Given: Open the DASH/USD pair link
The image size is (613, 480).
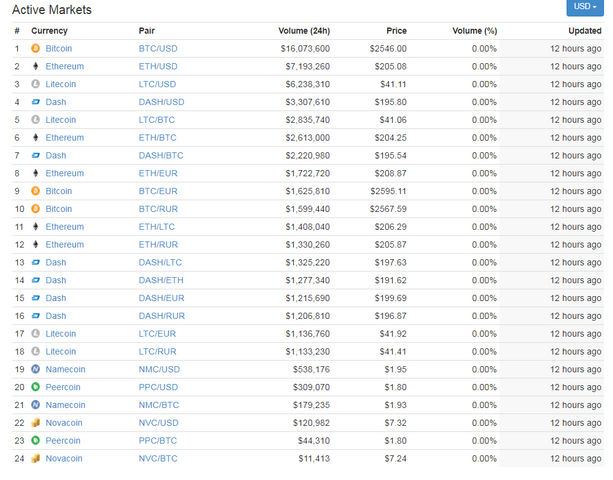Looking at the screenshot, I should pos(161,102).
